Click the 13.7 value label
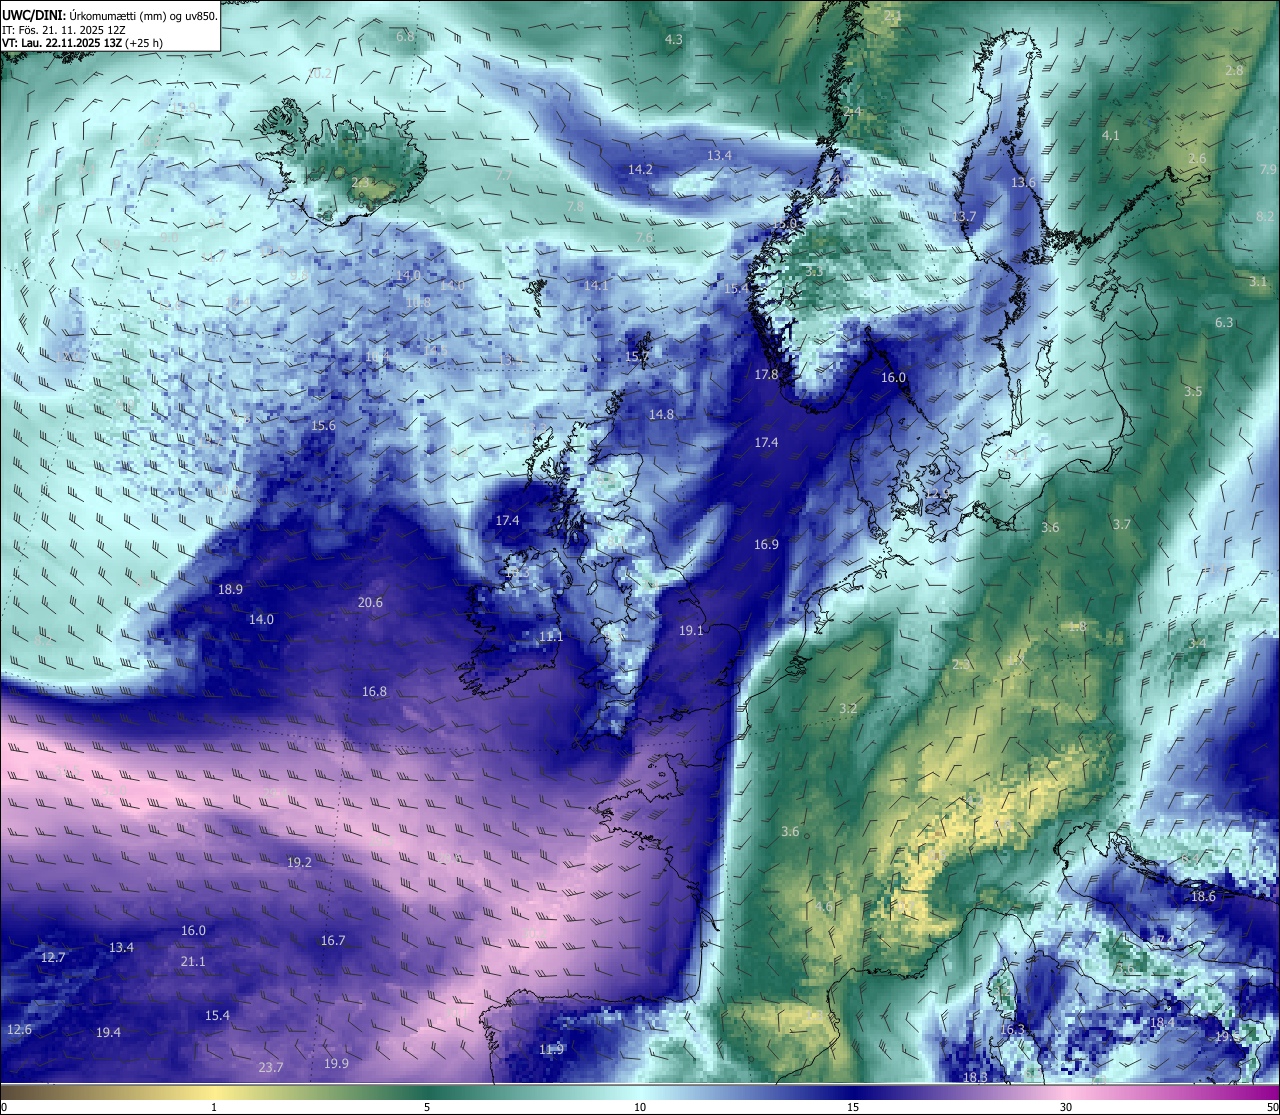The width and height of the screenshot is (1280, 1115). coord(963,216)
